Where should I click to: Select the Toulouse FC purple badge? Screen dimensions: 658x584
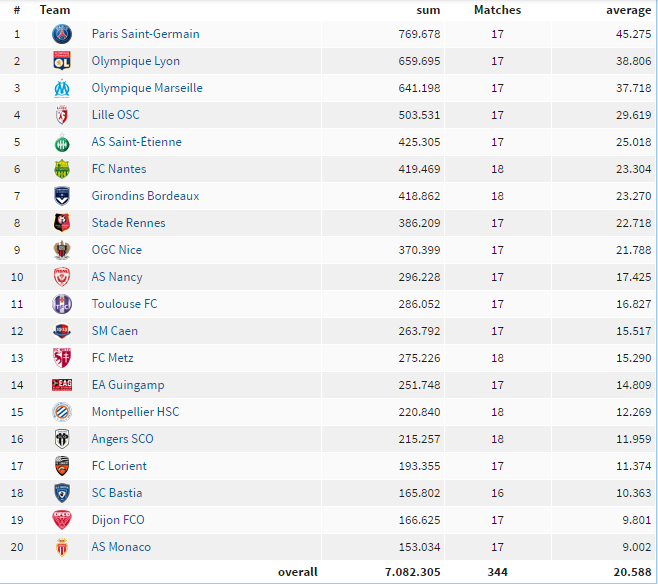[x=62, y=304]
